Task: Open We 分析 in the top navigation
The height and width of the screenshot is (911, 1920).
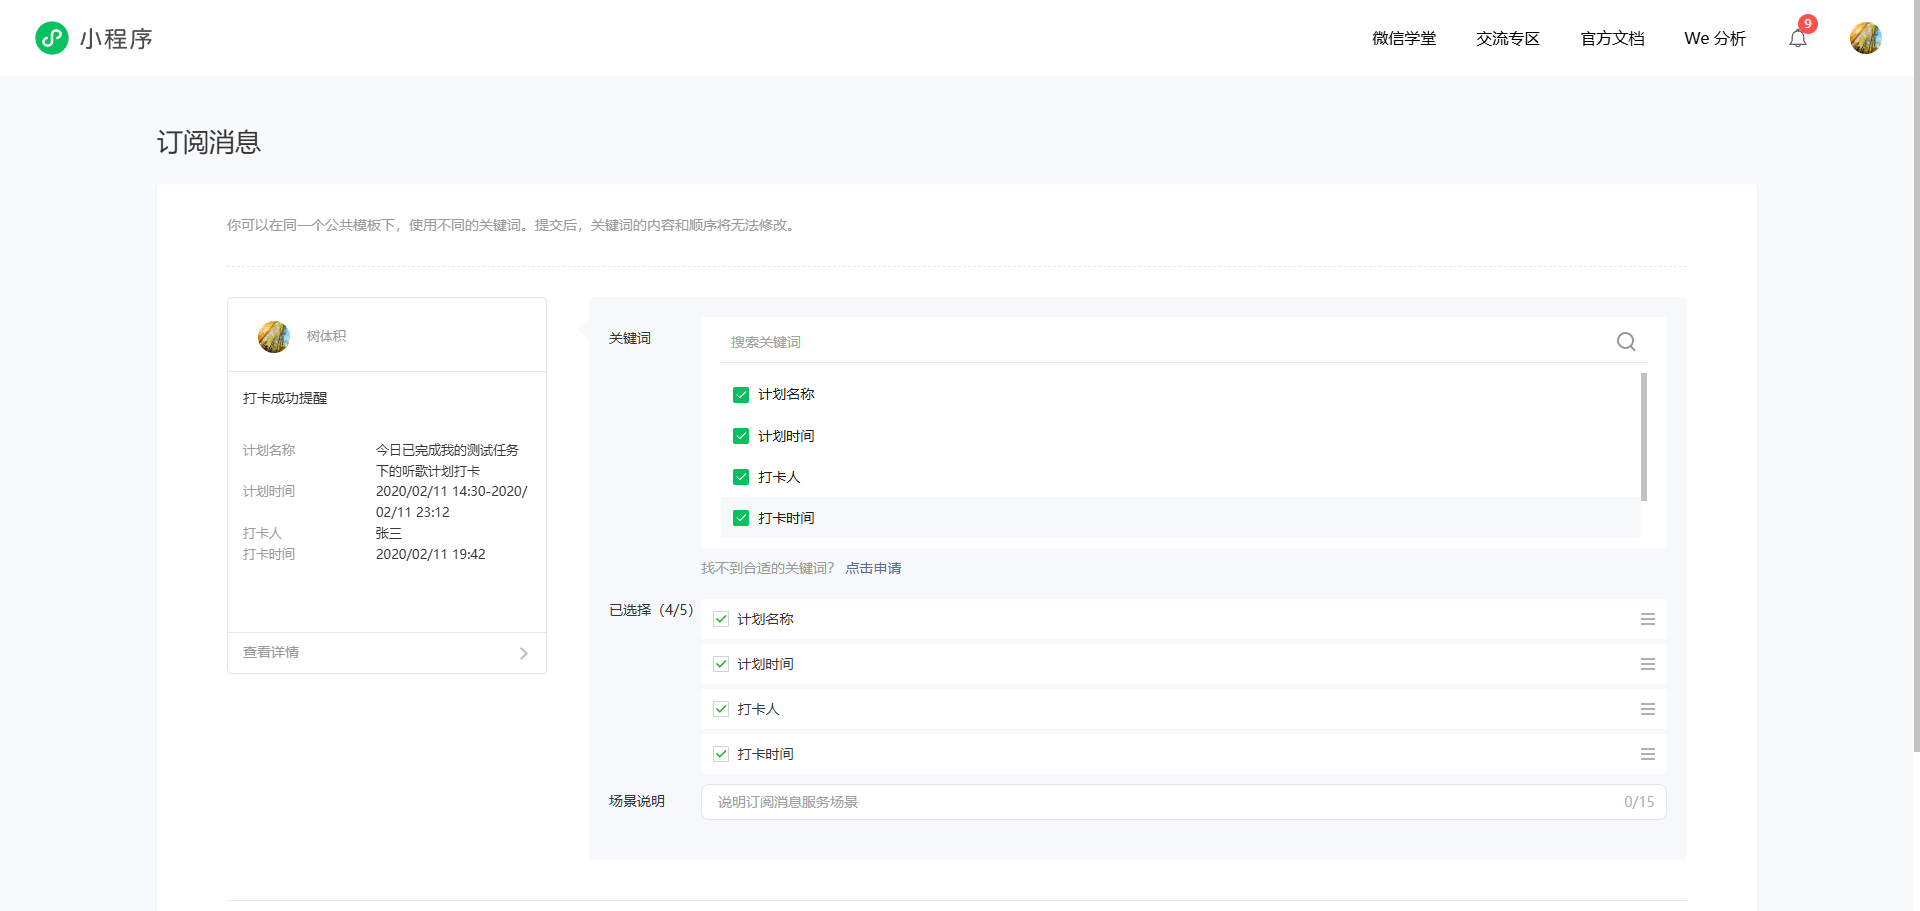Action: point(1715,38)
